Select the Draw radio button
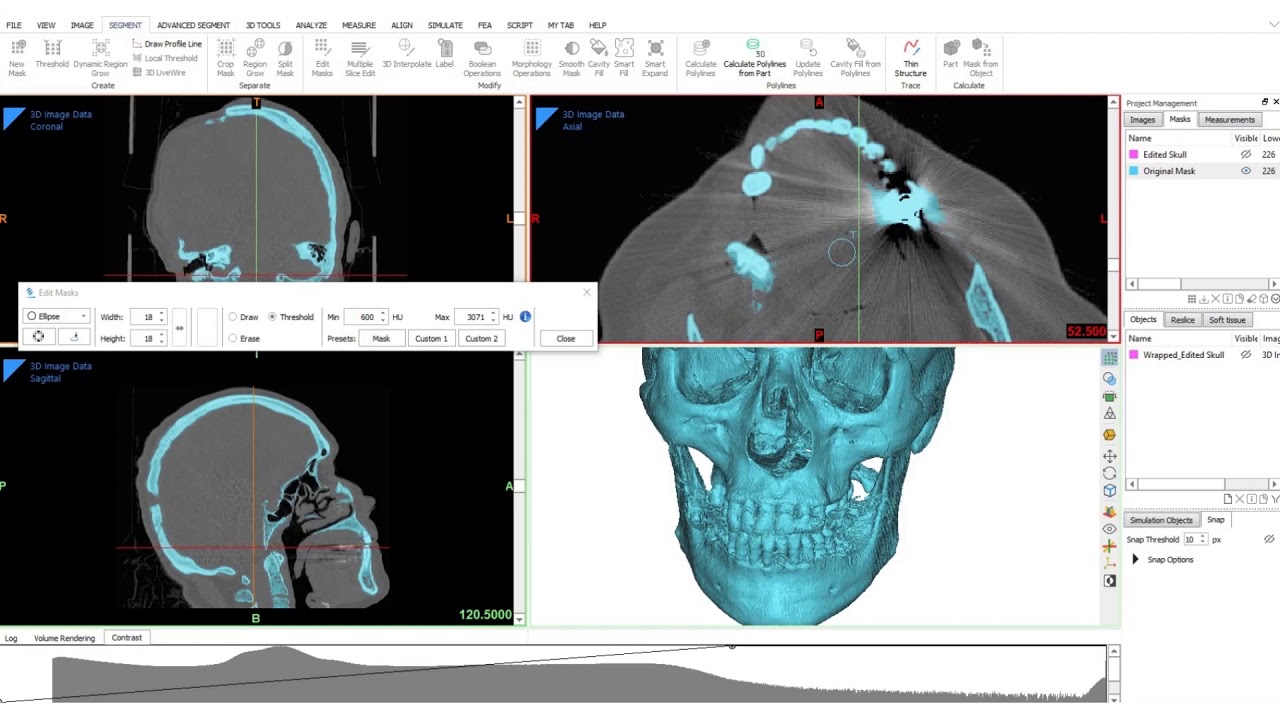The width and height of the screenshot is (1280, 720). [233, 317]
